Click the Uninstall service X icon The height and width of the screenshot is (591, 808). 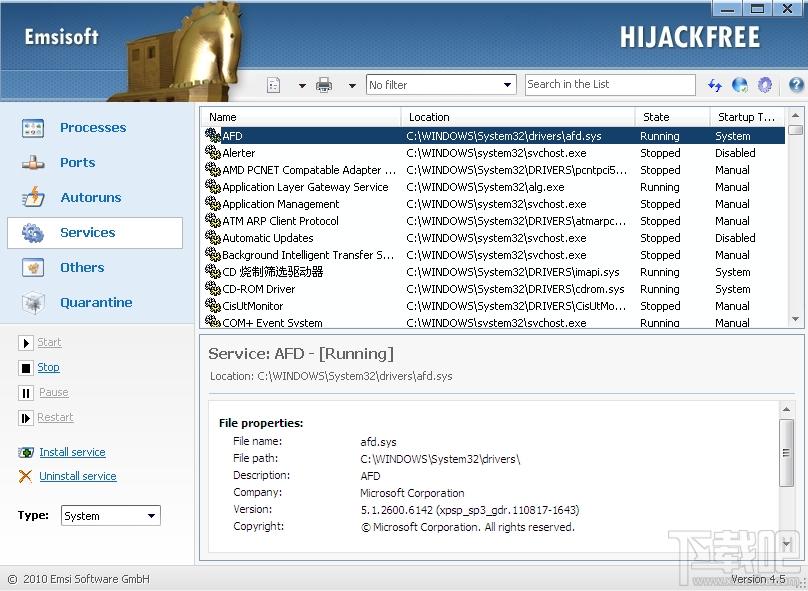pos(25,476)
